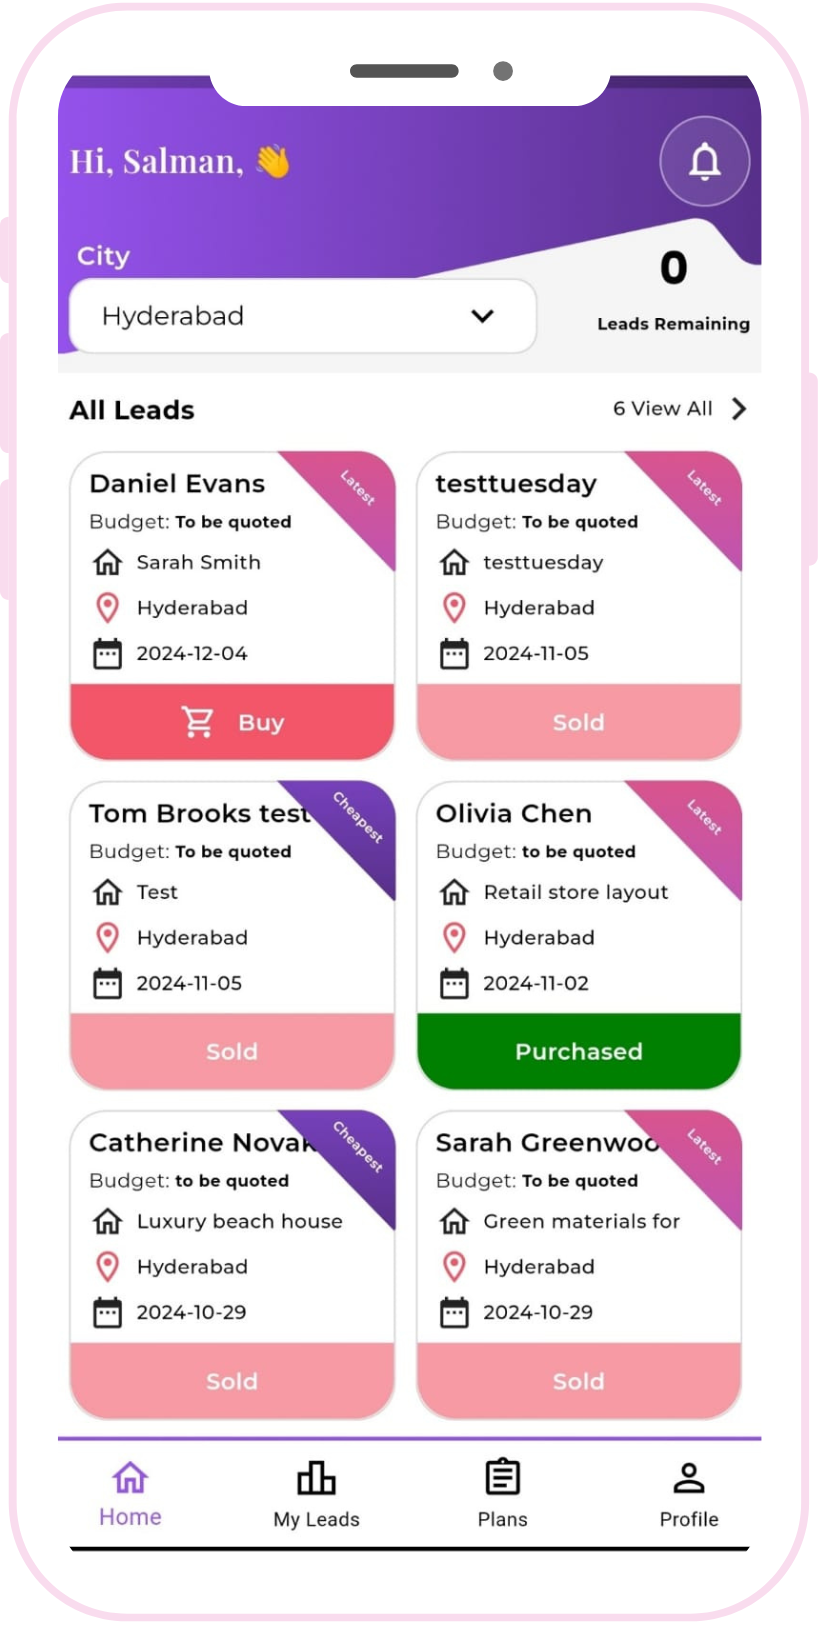Click the Profile person icon
This screenshot has width=819, height=1625.
[x=688, y=1477]
